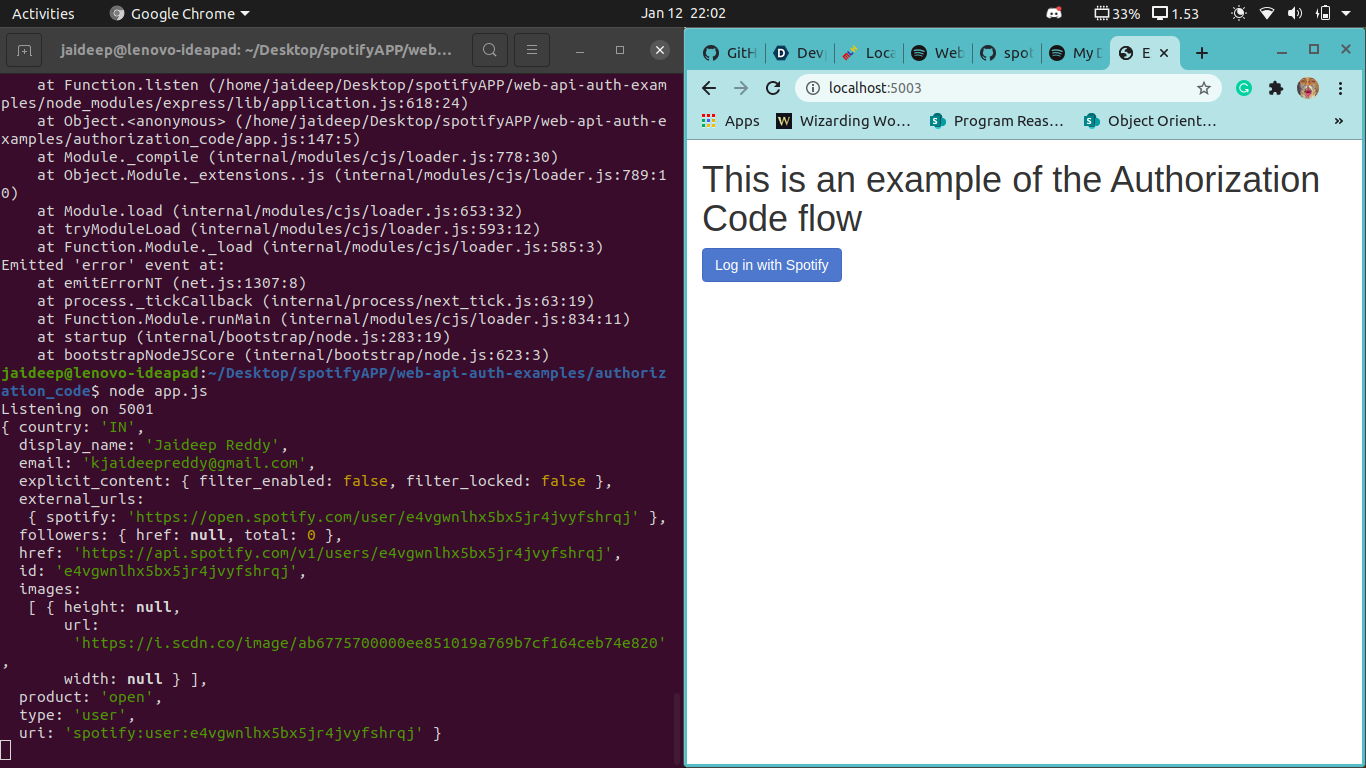Click the terminal vertical scrollbar
Image resolution: width=1366 pixels, height=768 pixels.
click(676, 728)
